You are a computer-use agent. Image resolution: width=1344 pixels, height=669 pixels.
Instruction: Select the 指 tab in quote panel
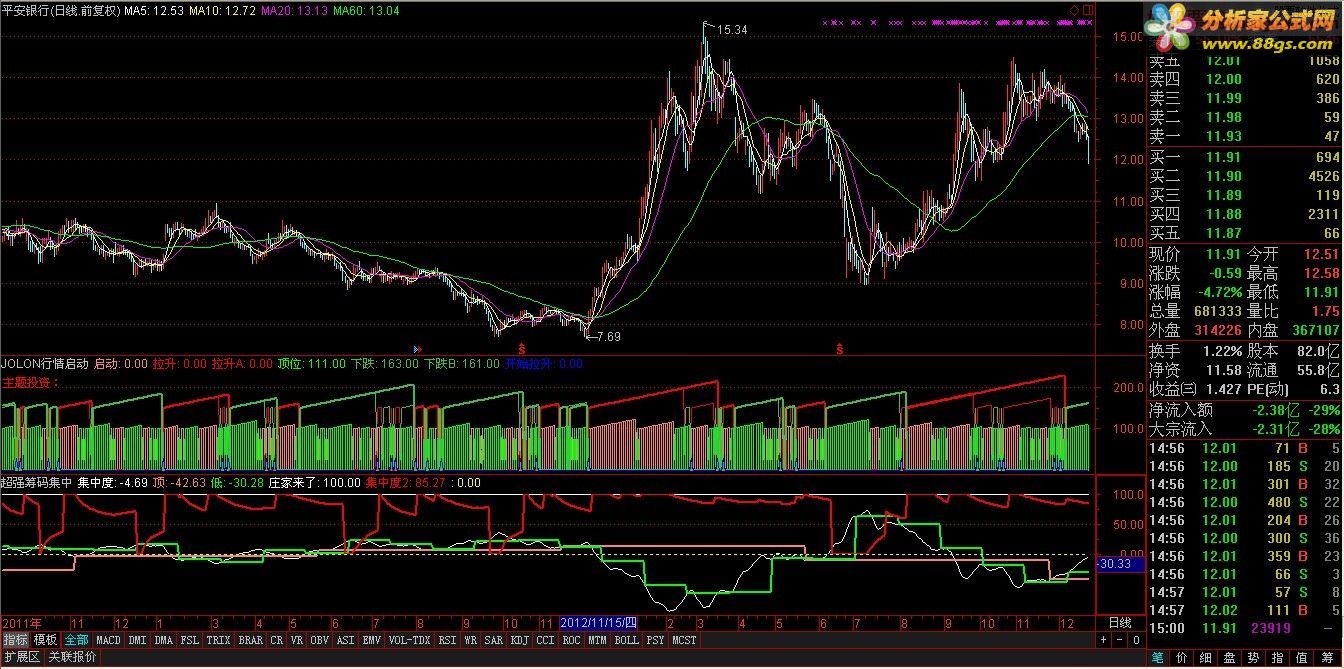coord(1278,658)
